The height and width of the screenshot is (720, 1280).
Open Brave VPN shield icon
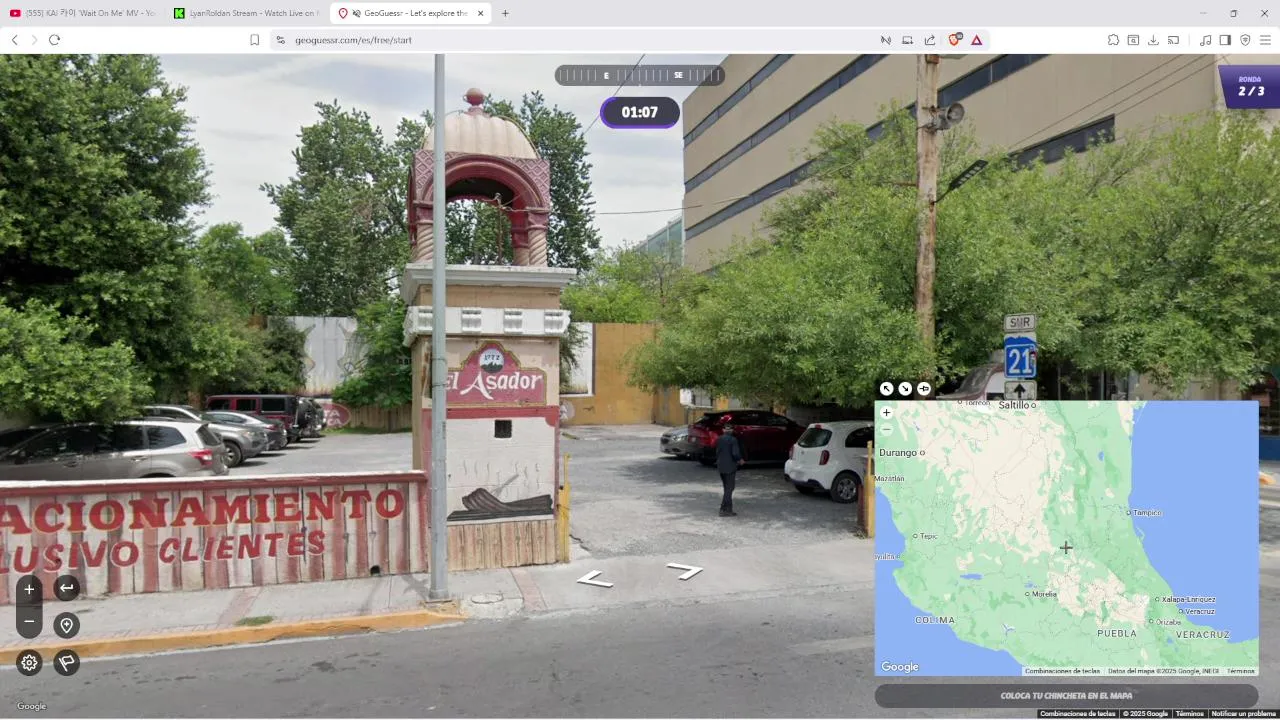click(1245, 40)
